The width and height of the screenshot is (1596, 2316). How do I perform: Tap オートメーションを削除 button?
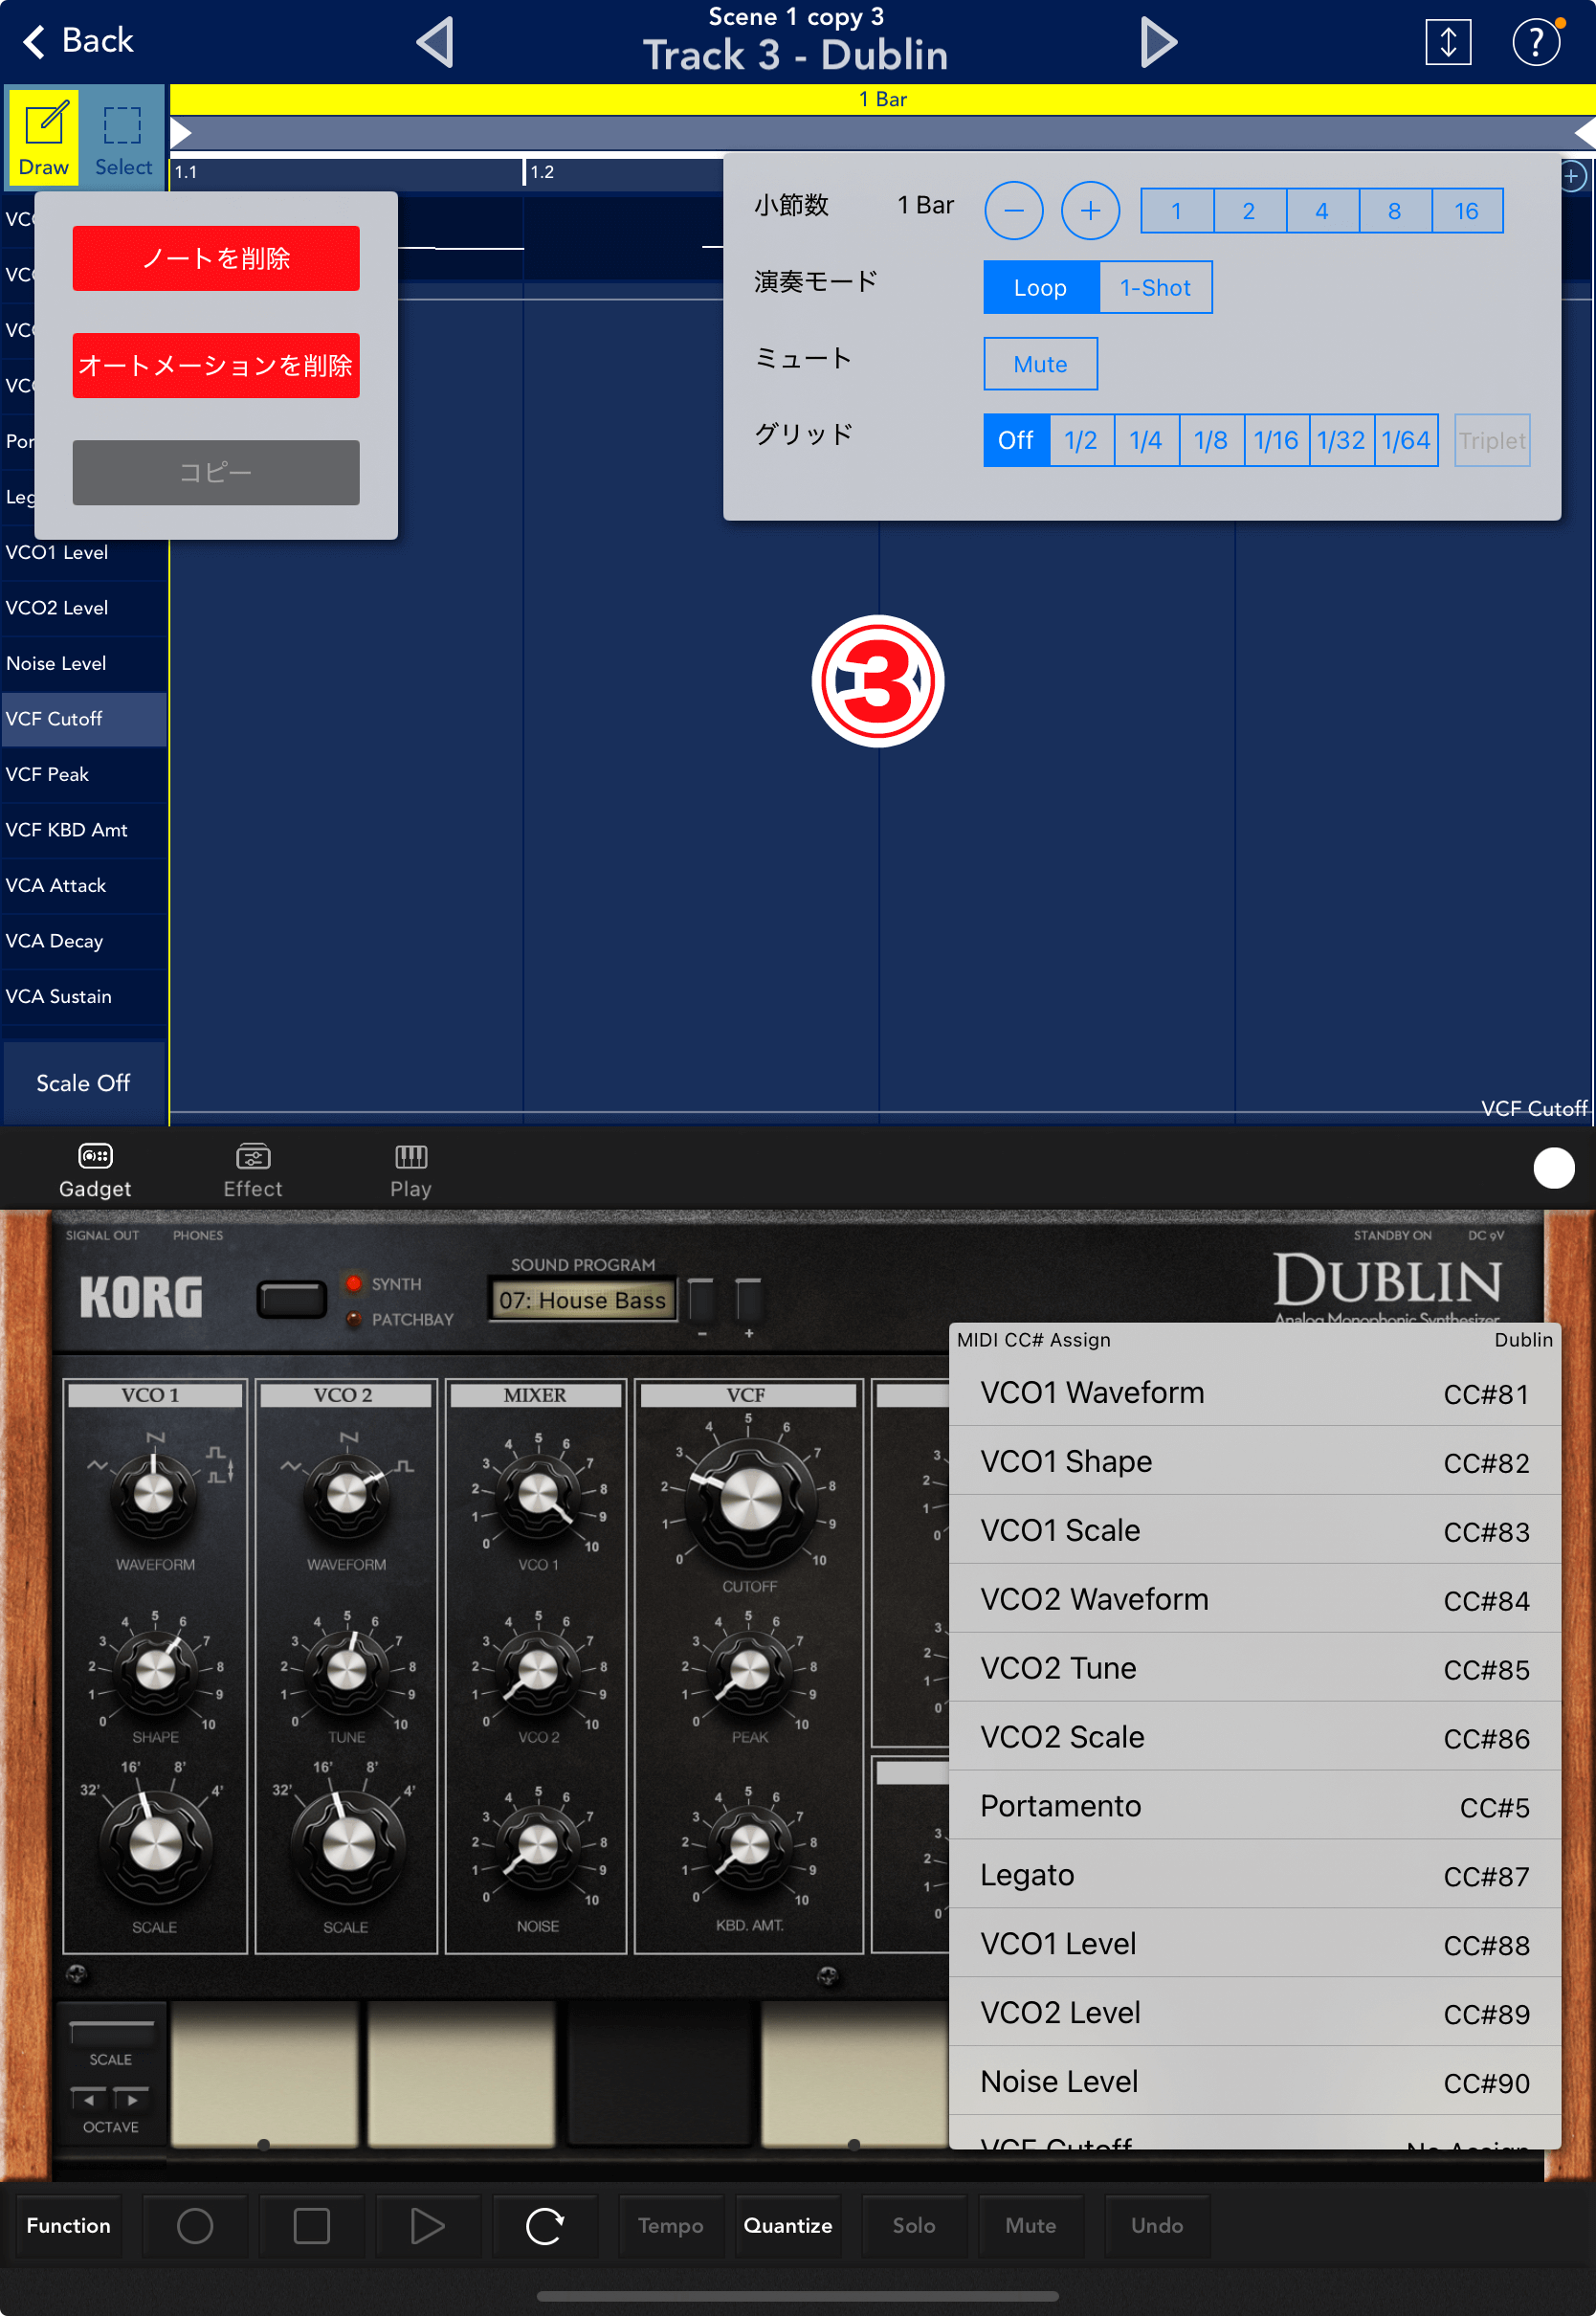[216, 365]
